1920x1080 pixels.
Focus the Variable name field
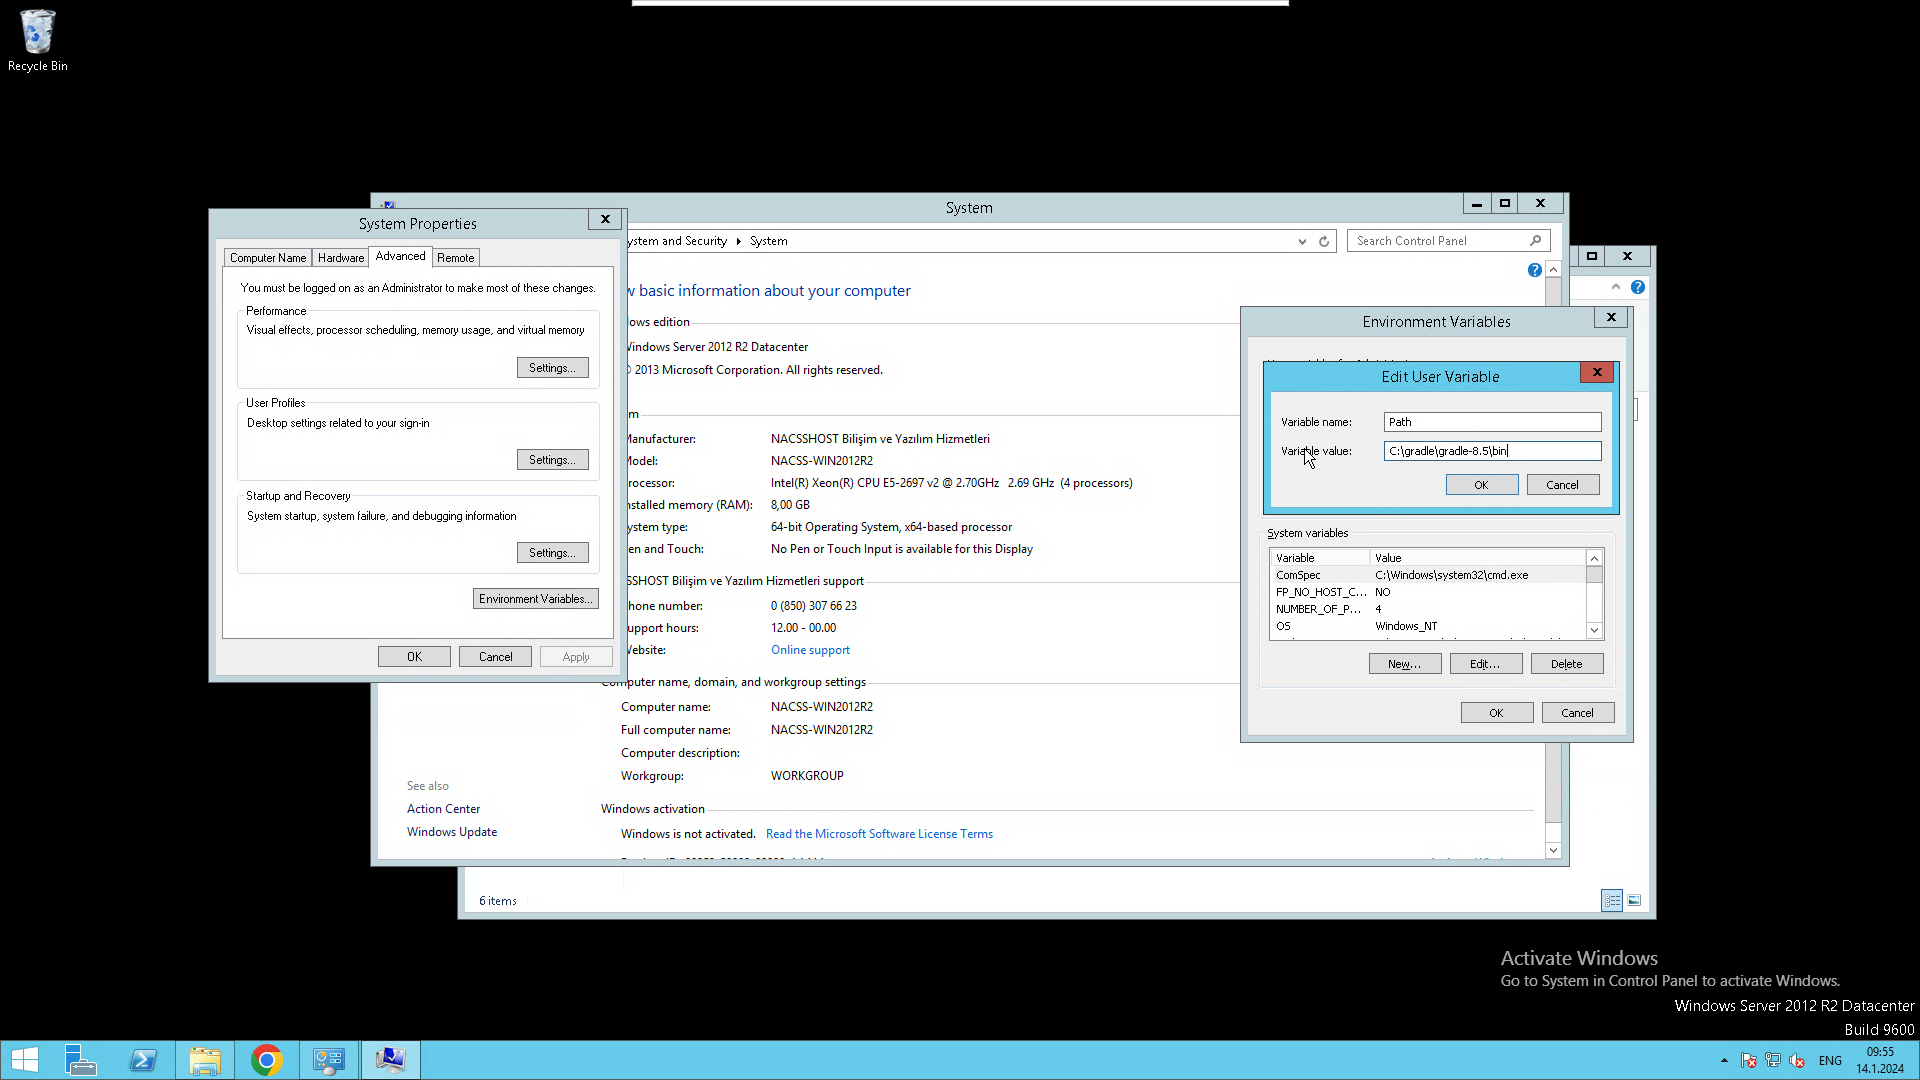click(1492, 422)
